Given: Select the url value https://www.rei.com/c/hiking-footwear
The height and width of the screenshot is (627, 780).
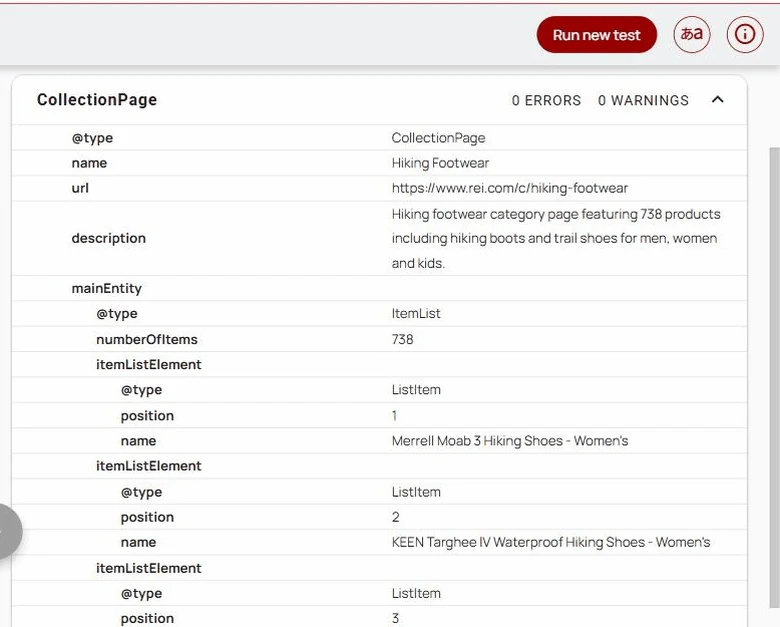Looking at the screenshot, I should pyautogui.click(x=509, y=188).
